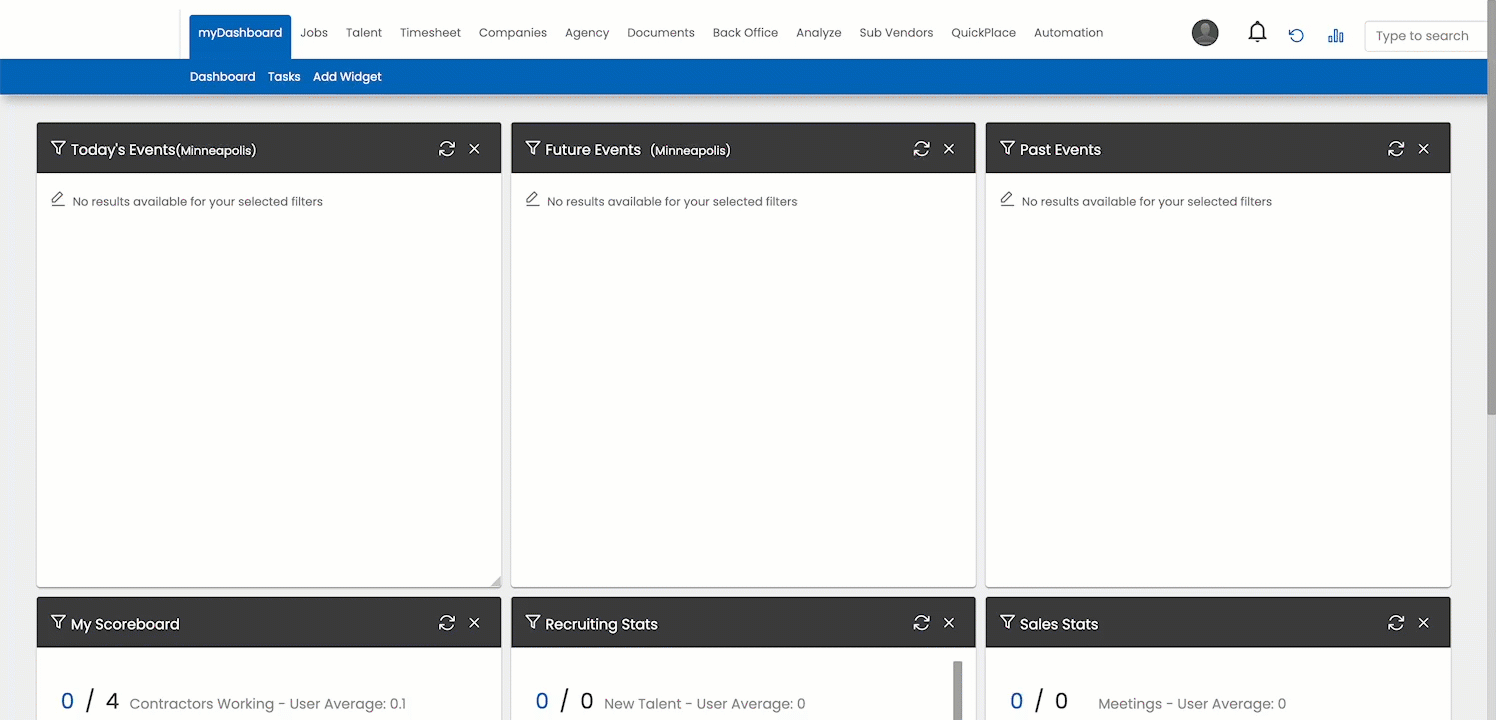The image size is (1496, 720).
Task: Click the My Scoreboard widget title
Action: [x=125, y=624]
